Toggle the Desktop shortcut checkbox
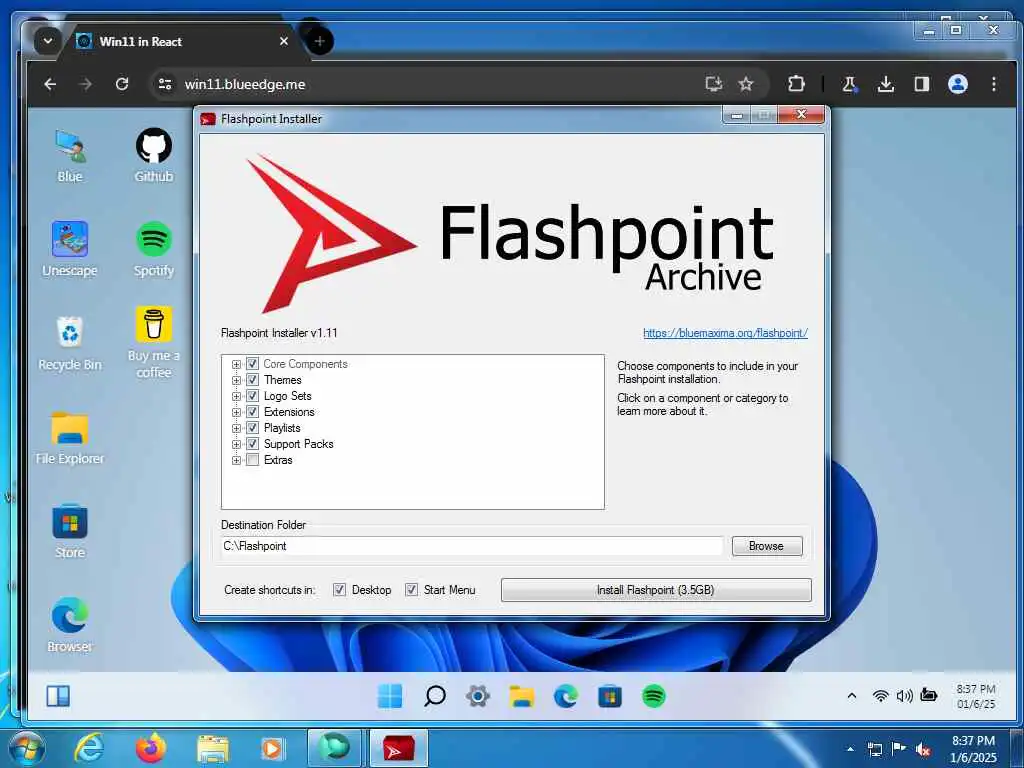Screen dimensions: 1024x768 [340, 590]
